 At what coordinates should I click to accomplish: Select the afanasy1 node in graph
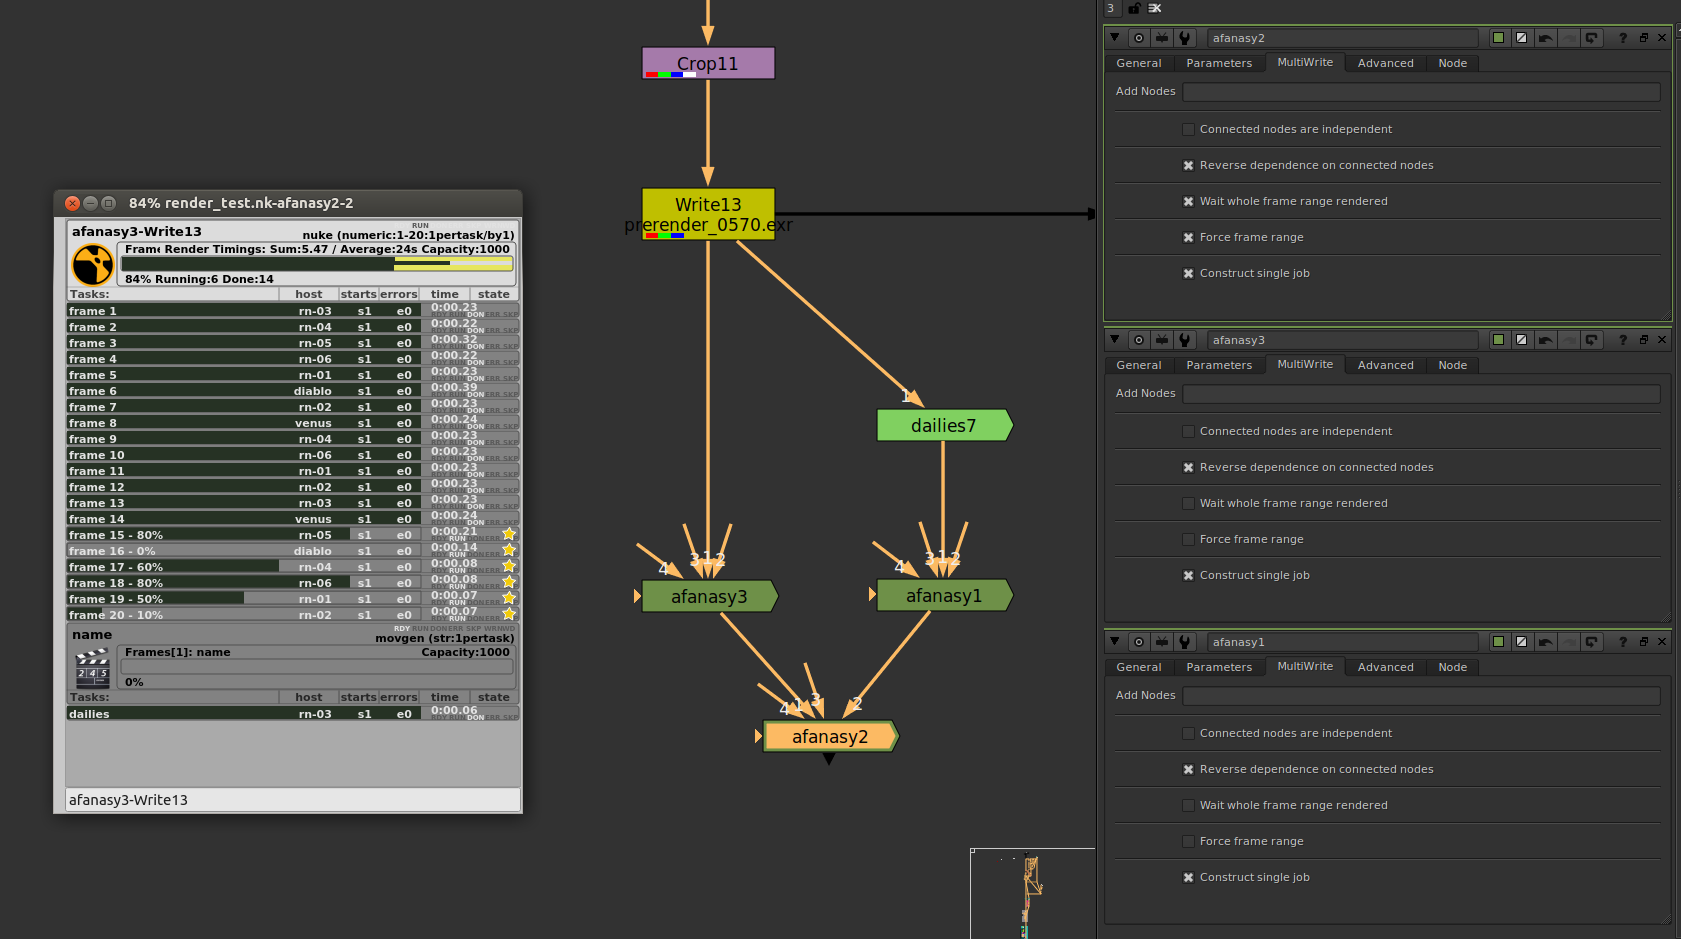click(x=944, y=595)
